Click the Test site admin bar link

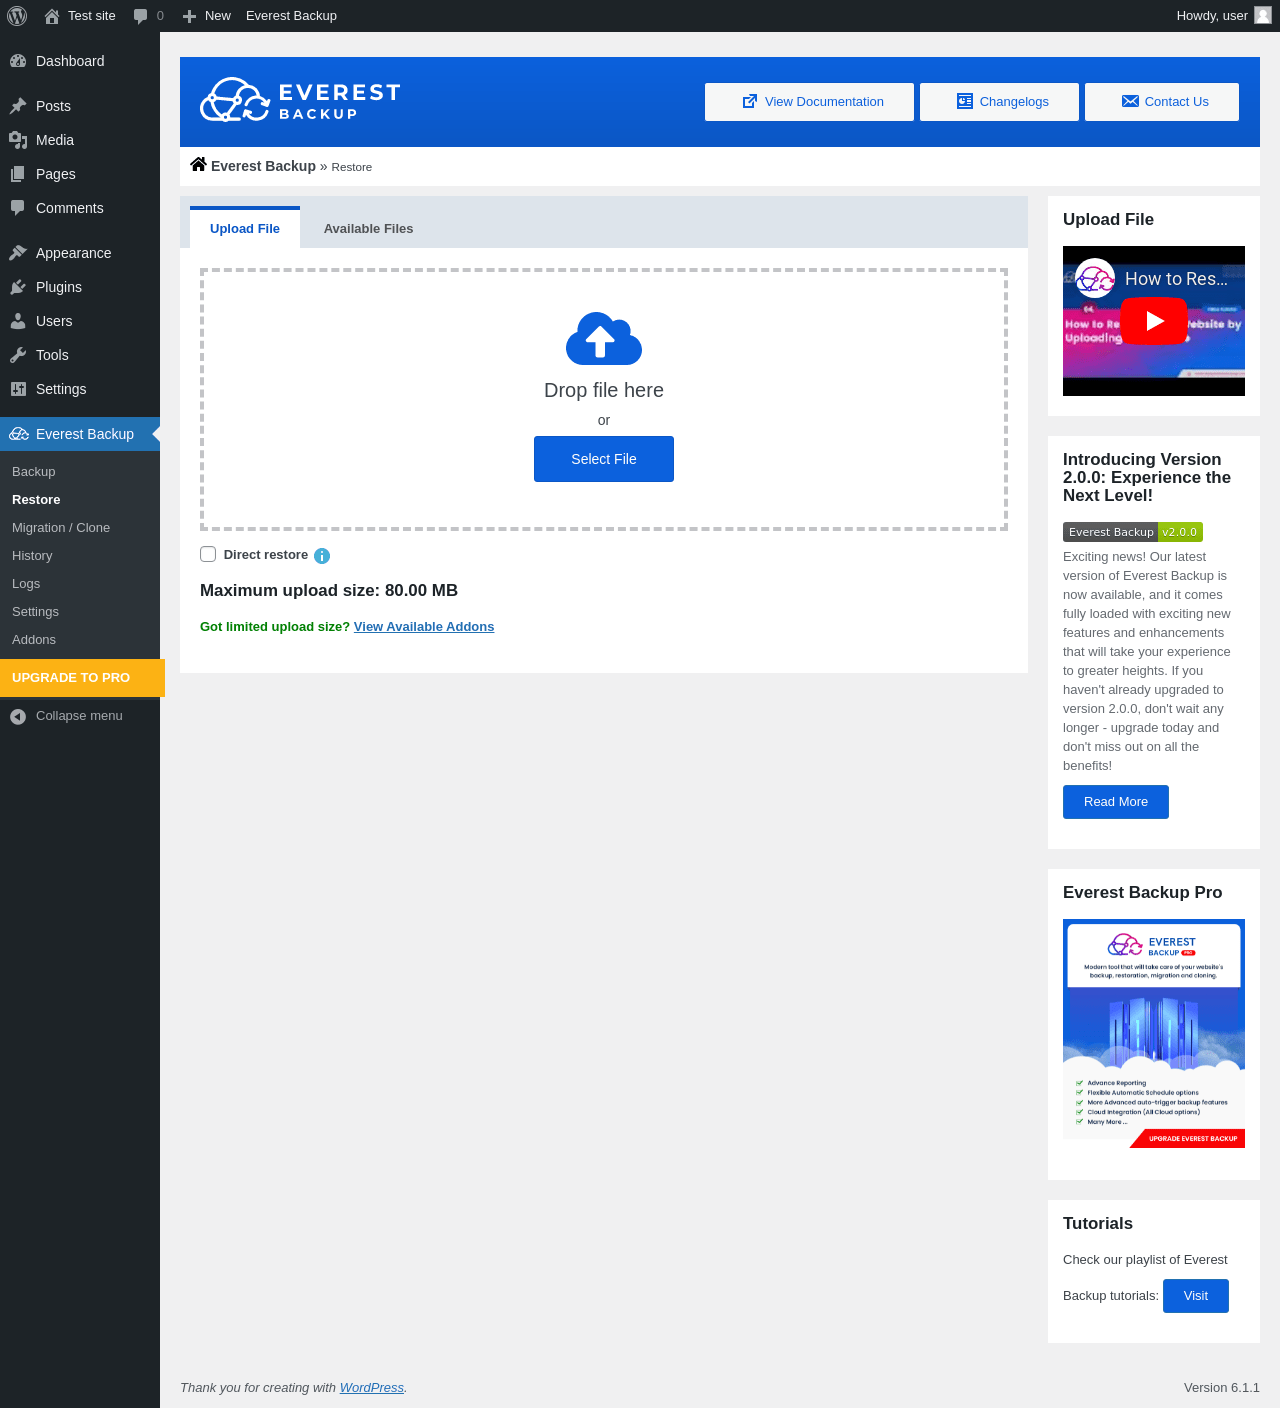click(x=92, y=16)
